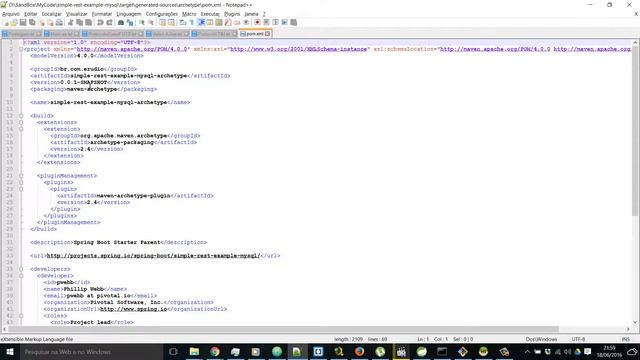Image resolution: width=640 pixels, height=360 pixels.
Task: Collapse the project tag fold marker
Action: pos(21,49)
